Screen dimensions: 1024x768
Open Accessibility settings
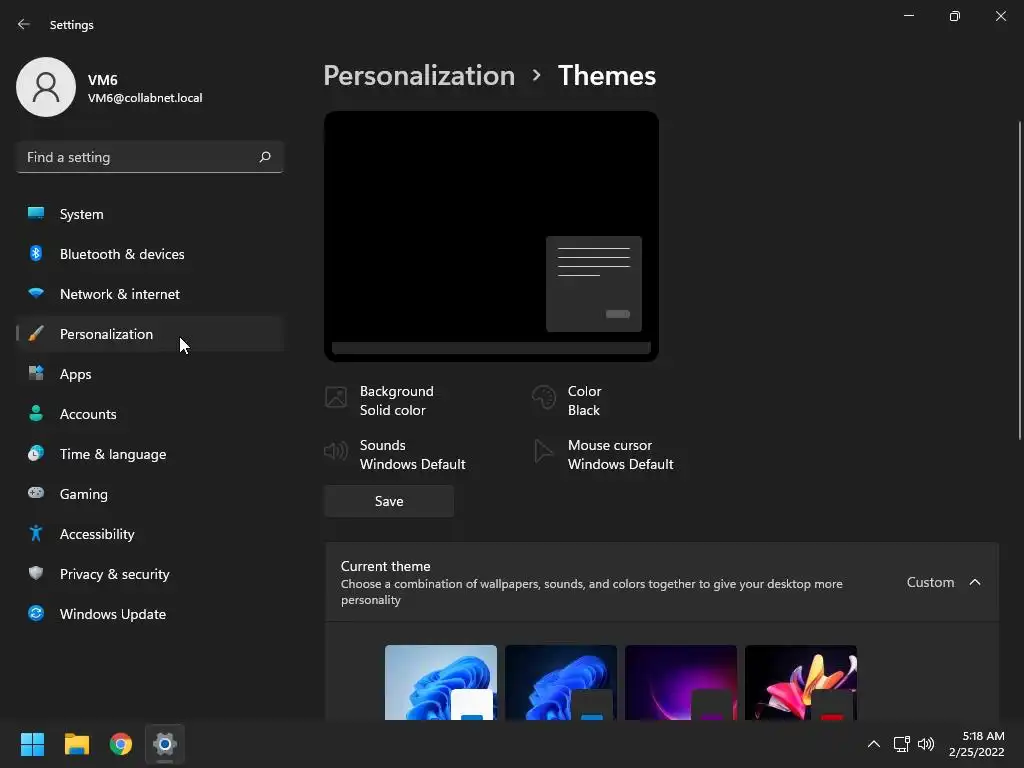(150, 534)
